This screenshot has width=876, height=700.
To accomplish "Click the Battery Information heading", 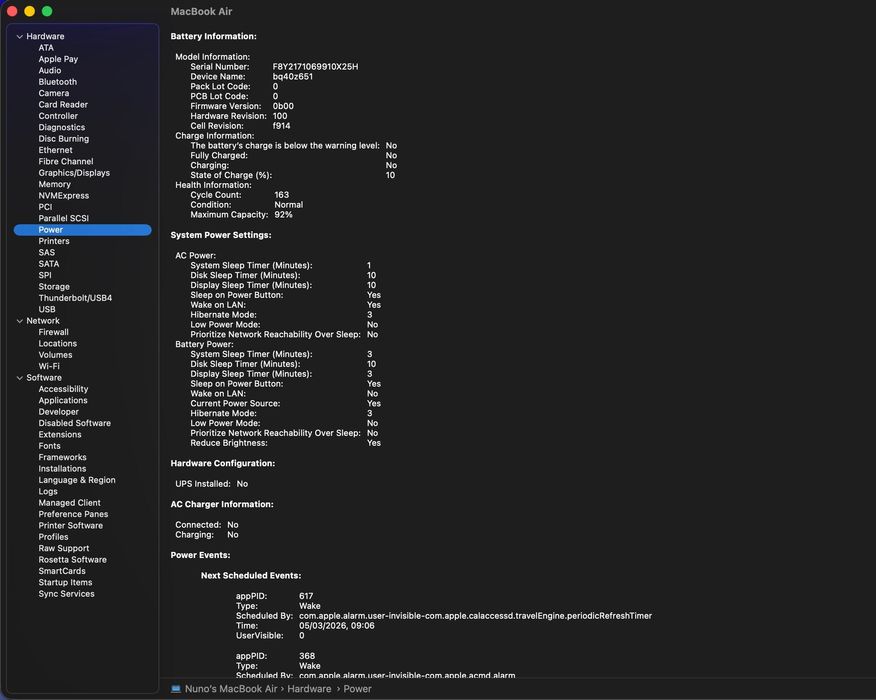I will click(213, 36).
